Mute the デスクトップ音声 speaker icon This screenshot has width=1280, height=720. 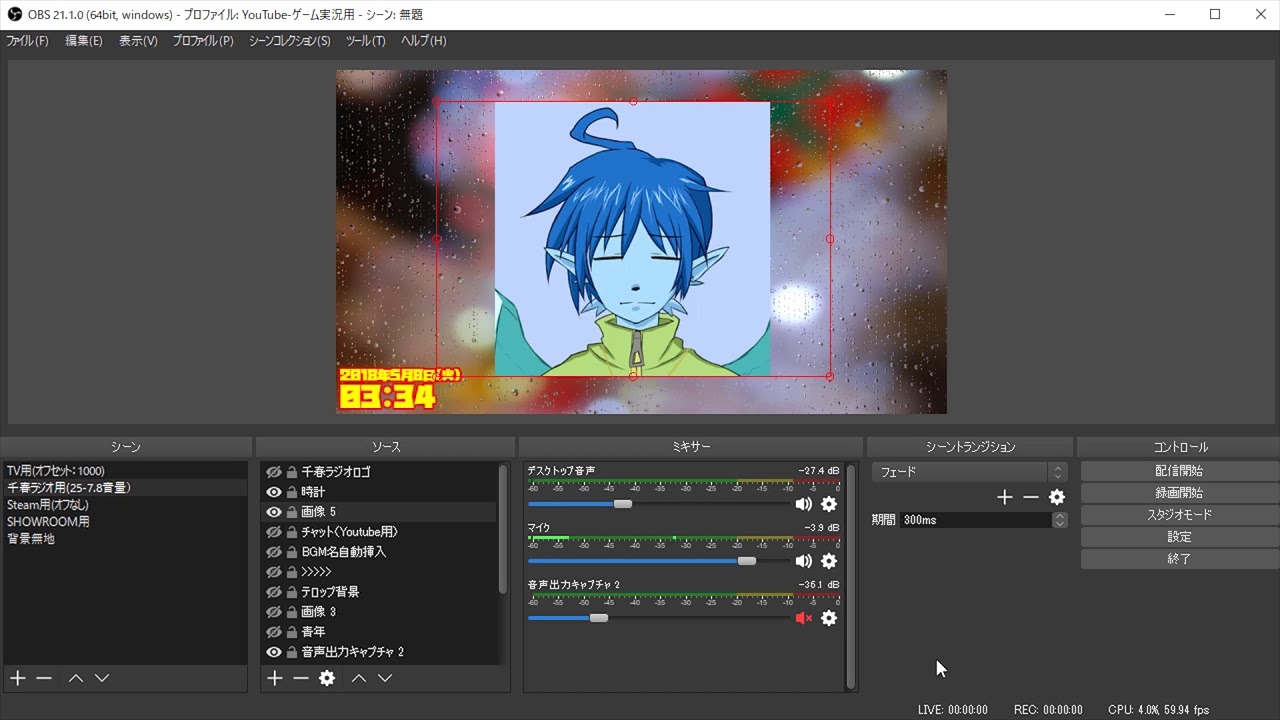(x=803, y=504)
